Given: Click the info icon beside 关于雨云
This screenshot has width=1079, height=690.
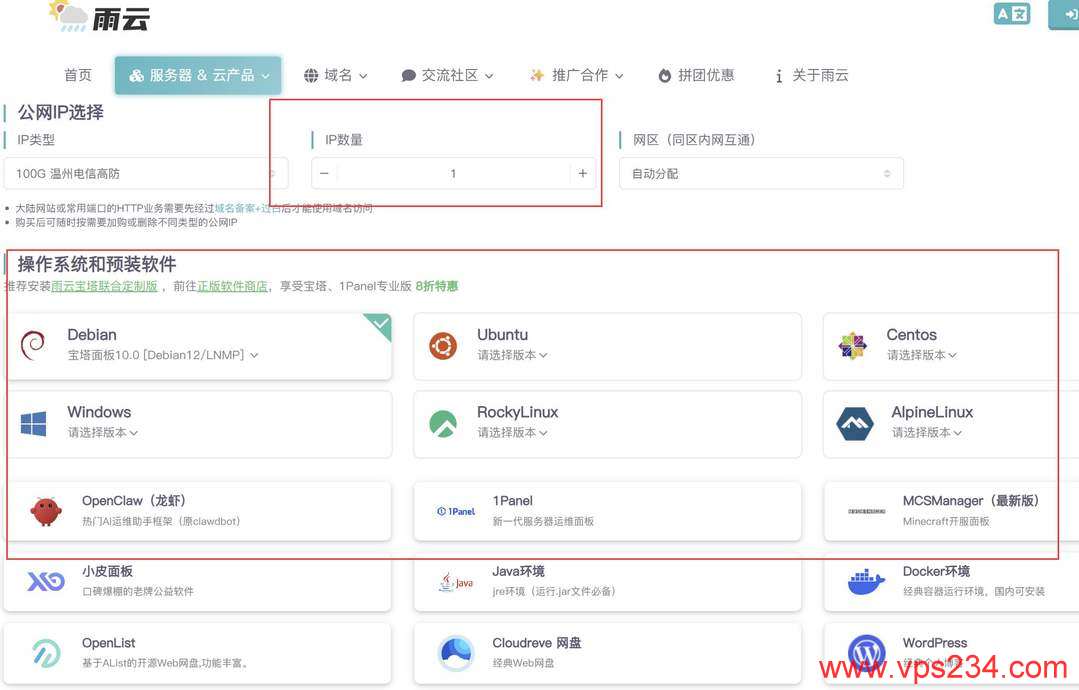Looking at the screenshot, I should pos(778,76).
